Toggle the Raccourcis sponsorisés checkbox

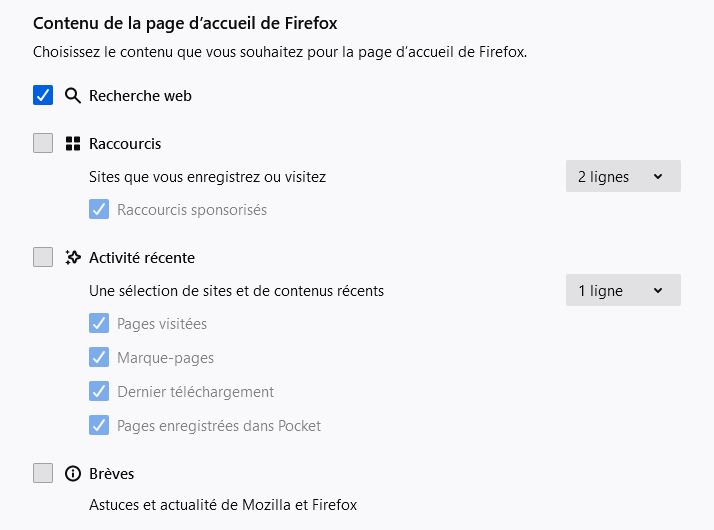(x=99, y=210)
